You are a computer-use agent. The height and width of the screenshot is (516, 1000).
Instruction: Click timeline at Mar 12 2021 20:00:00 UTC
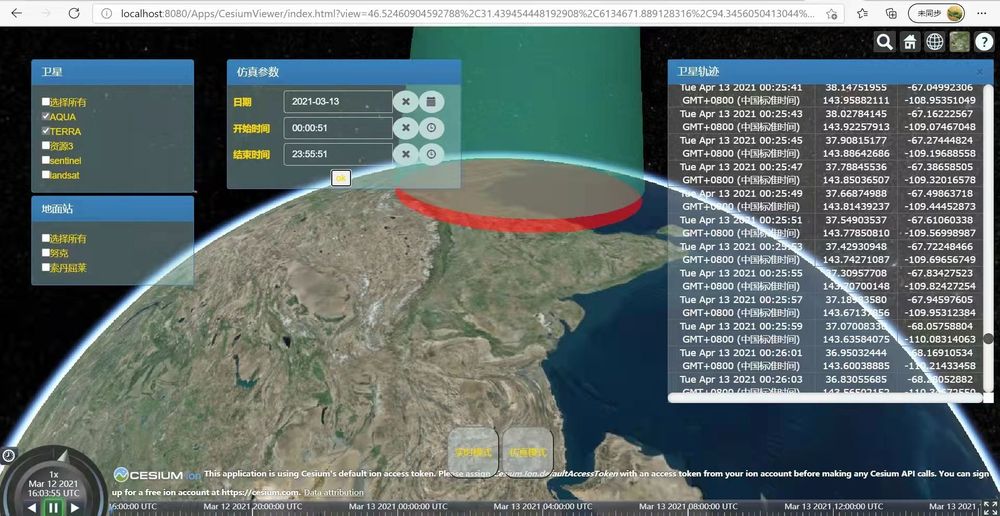click(253, 507)
